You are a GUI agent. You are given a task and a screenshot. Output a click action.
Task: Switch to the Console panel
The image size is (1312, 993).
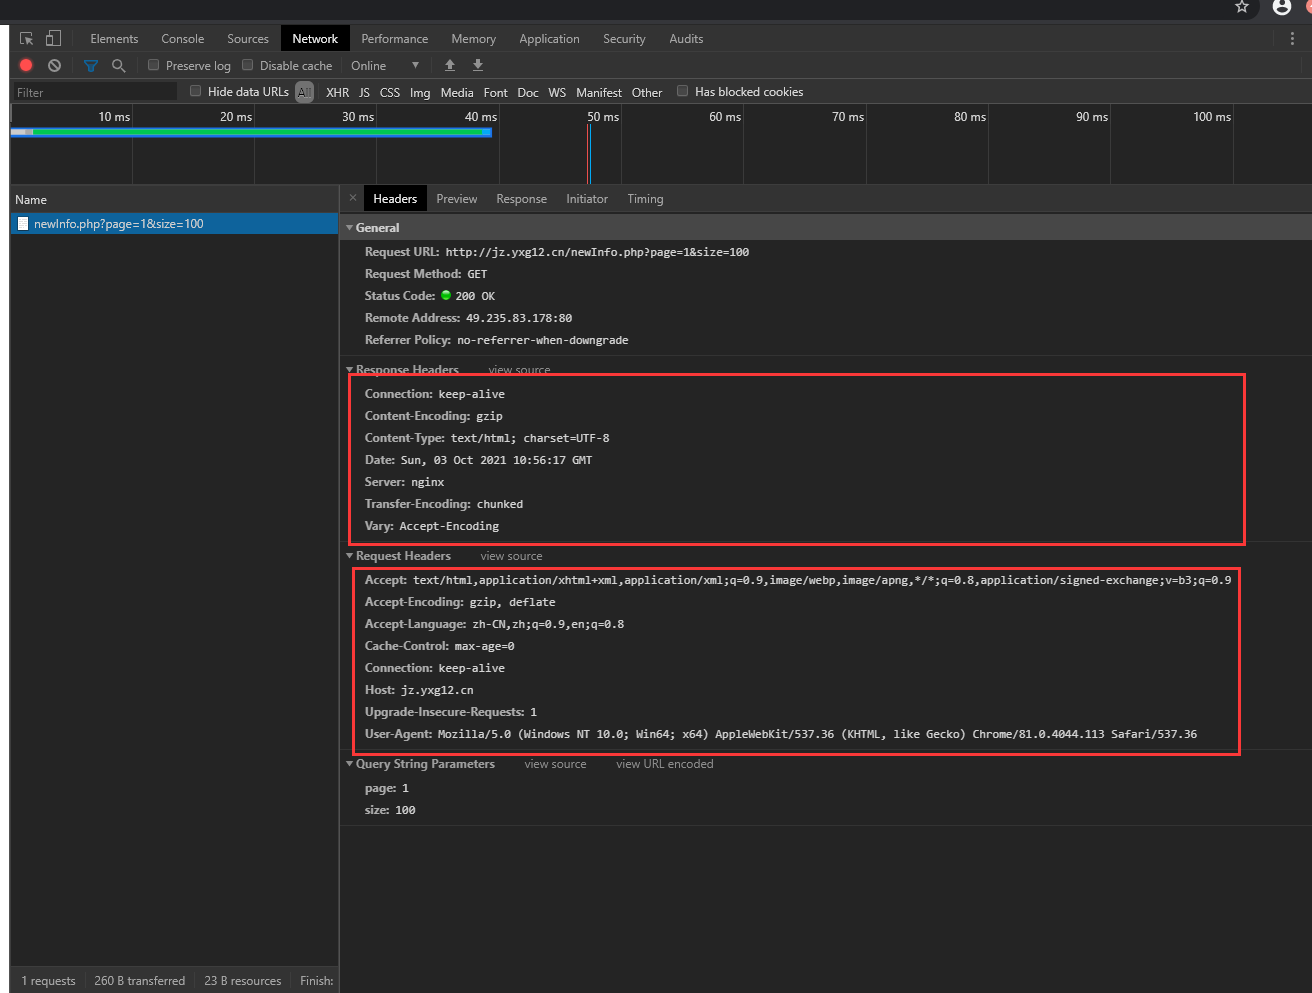(x=183, y=39)
